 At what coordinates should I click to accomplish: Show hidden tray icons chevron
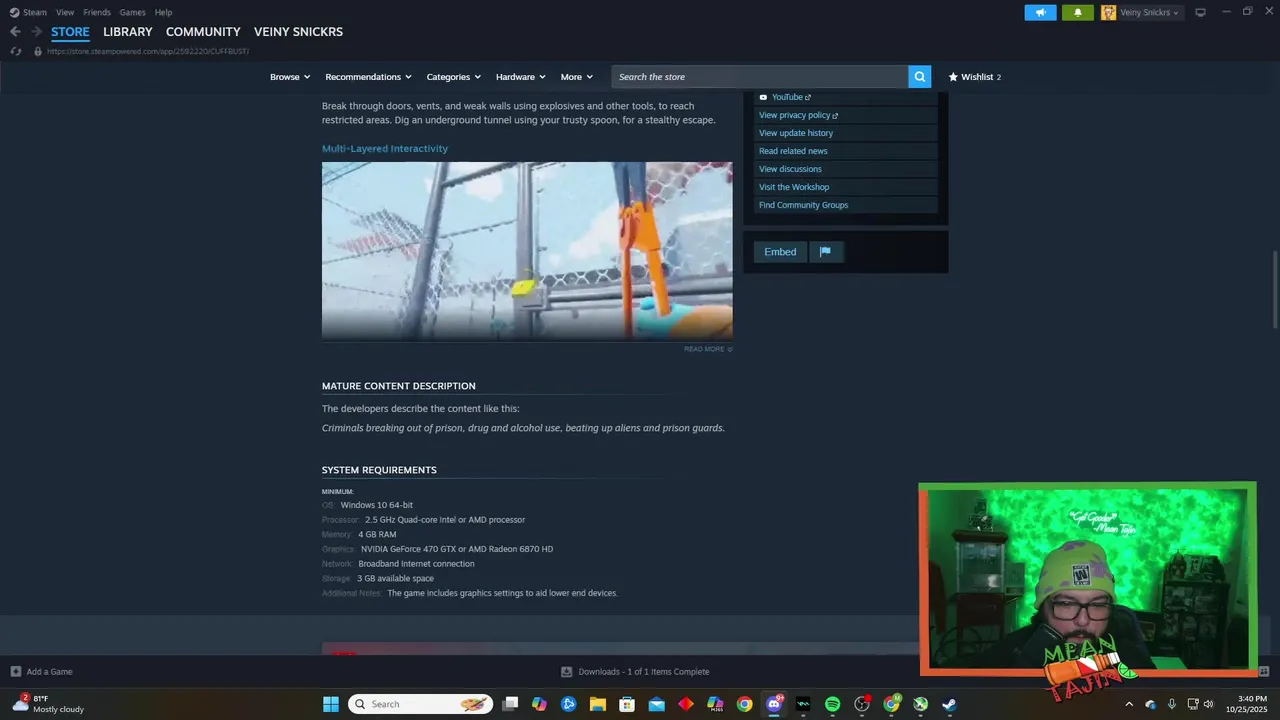(1129, 704)
